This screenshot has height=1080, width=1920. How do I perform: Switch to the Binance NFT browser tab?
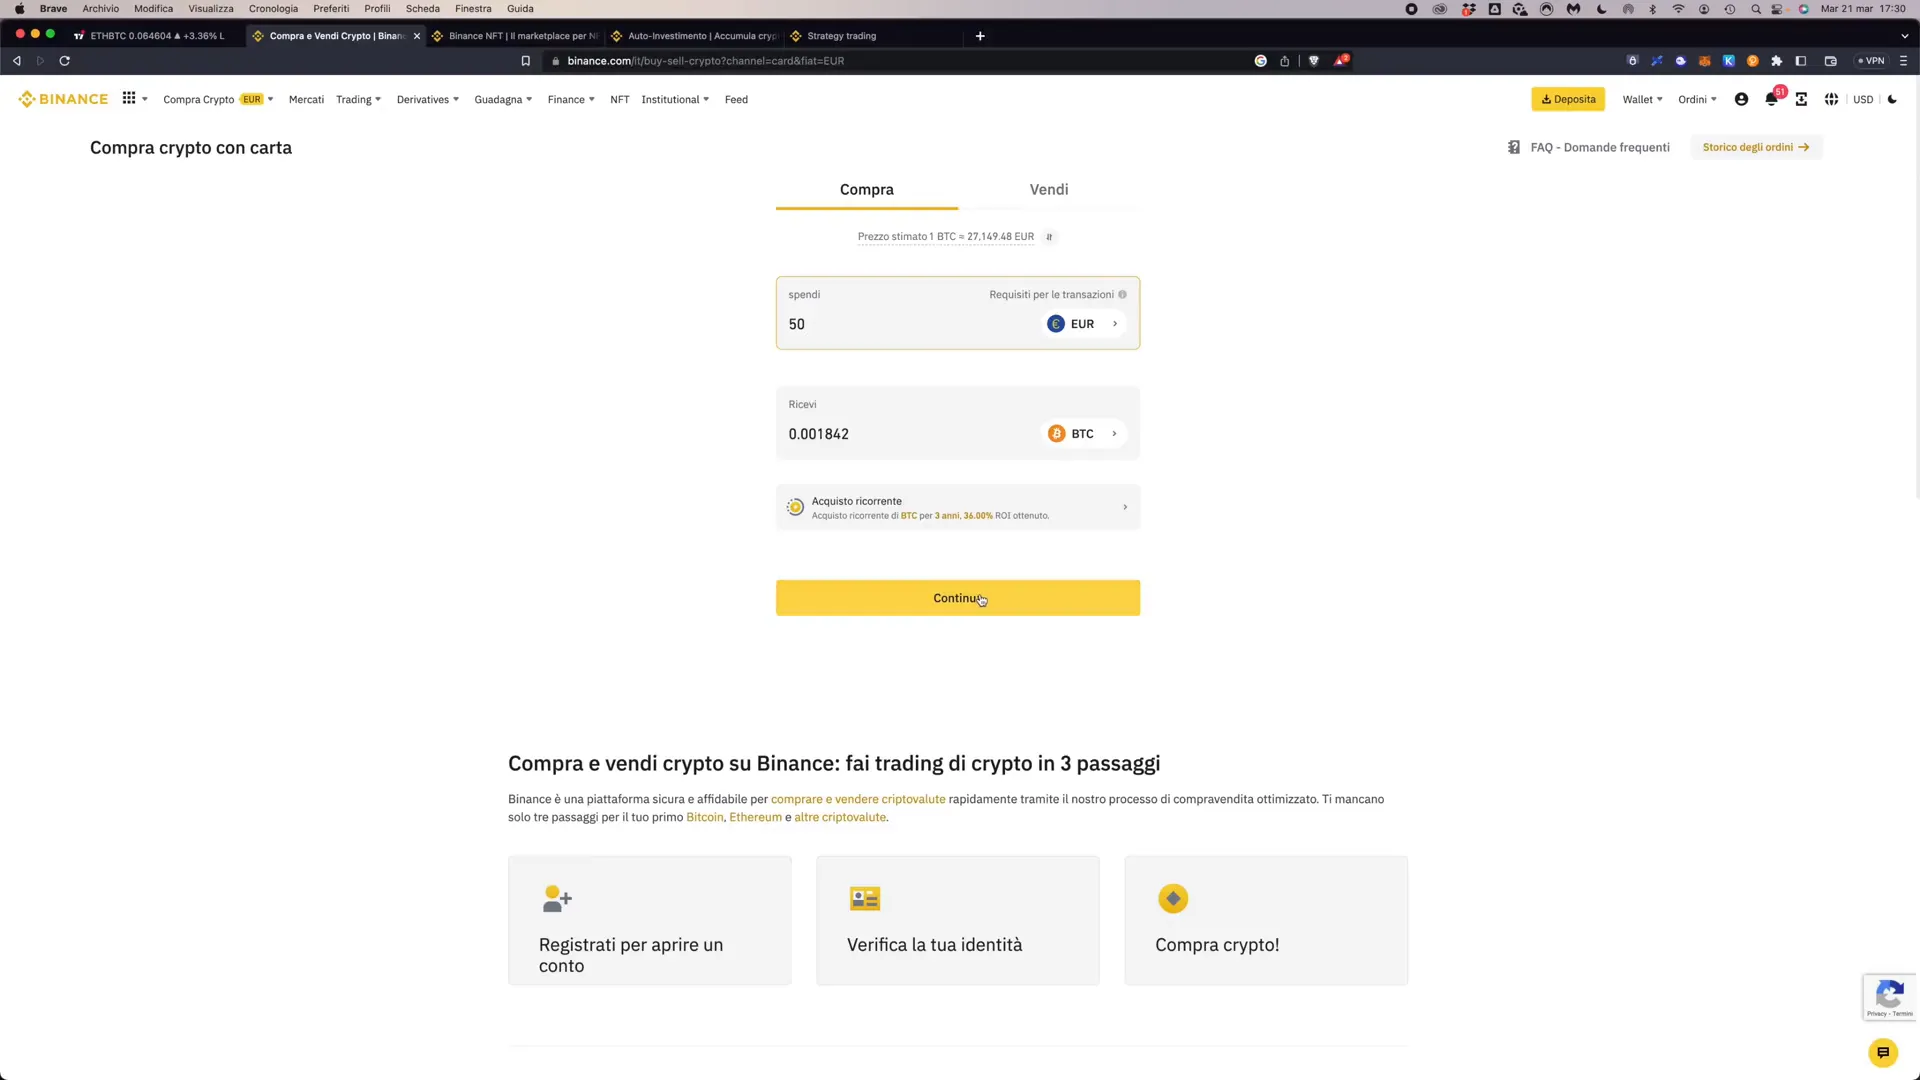click(x=515, y=36)
